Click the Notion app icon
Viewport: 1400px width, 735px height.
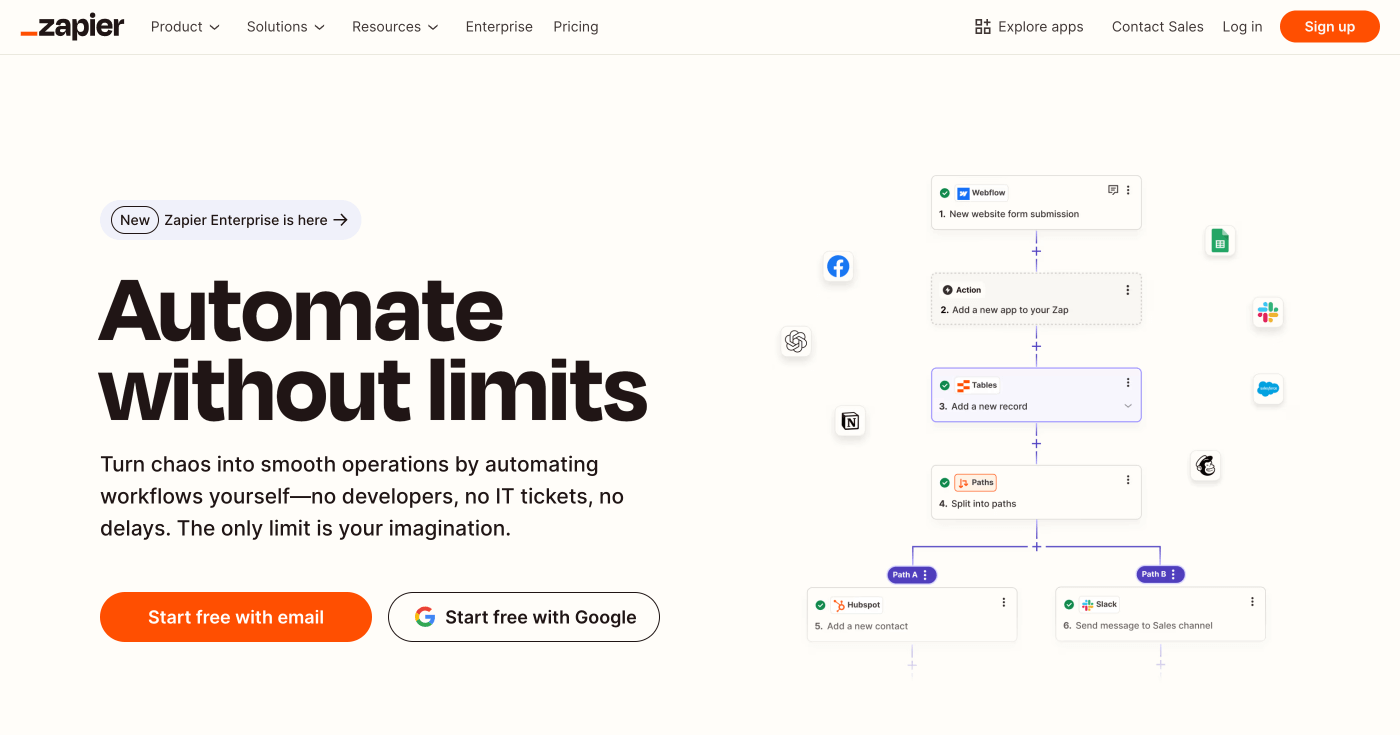pos(850,421)
